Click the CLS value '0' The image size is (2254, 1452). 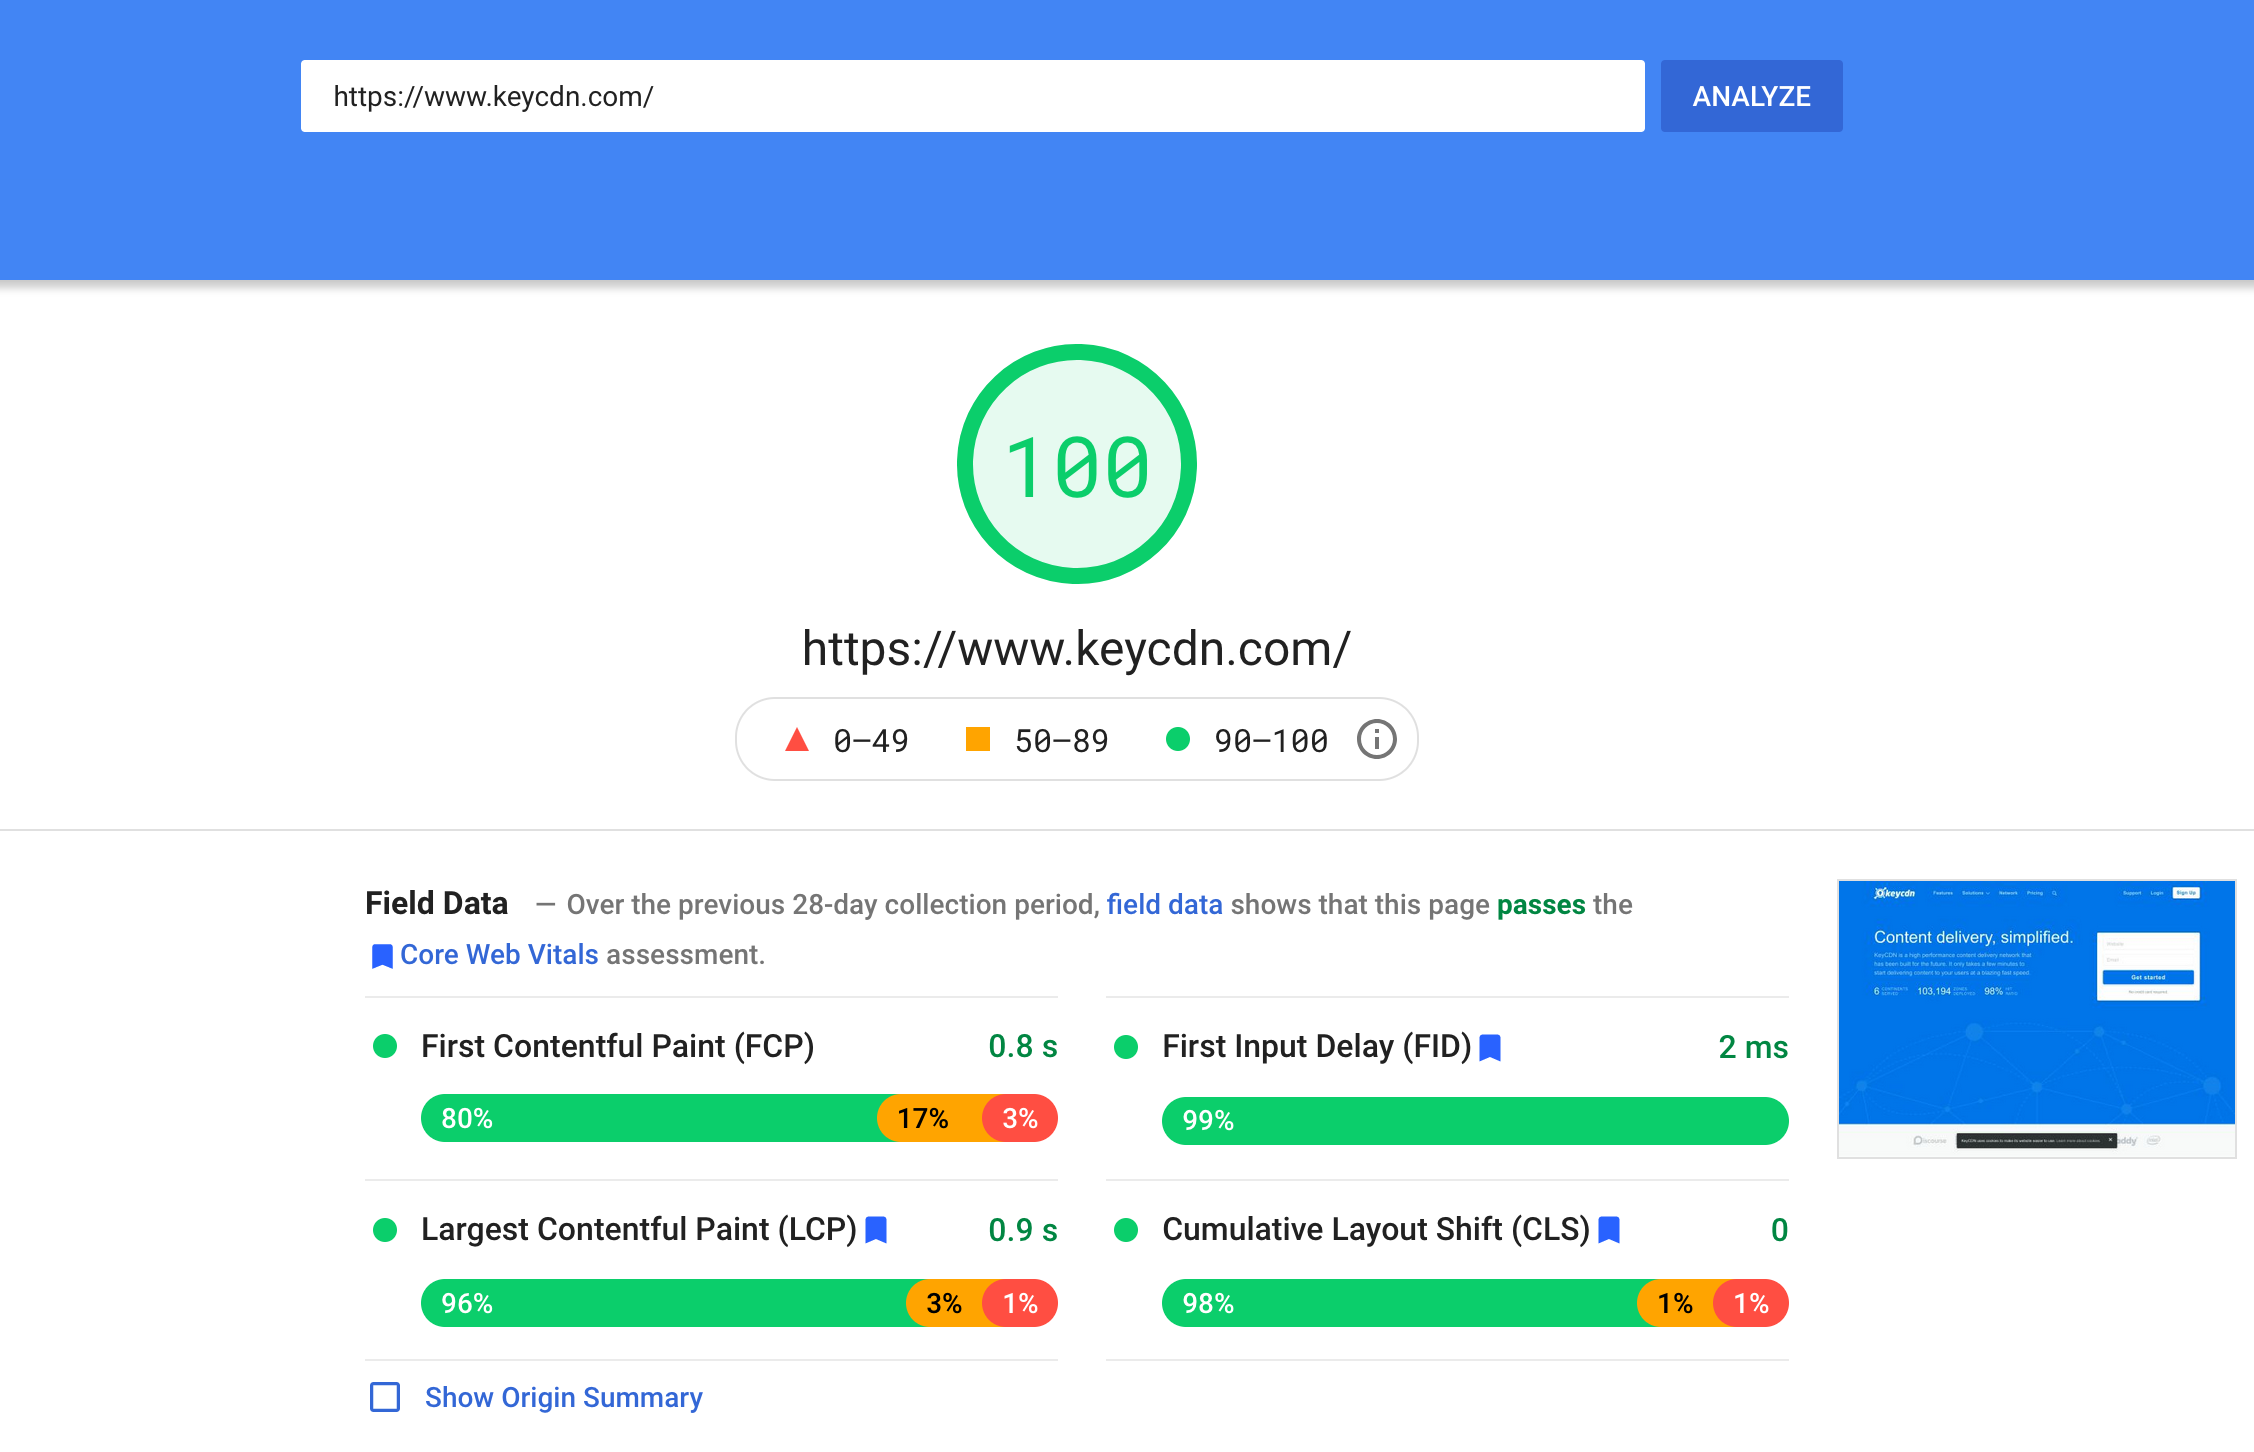[1779, 1230]
